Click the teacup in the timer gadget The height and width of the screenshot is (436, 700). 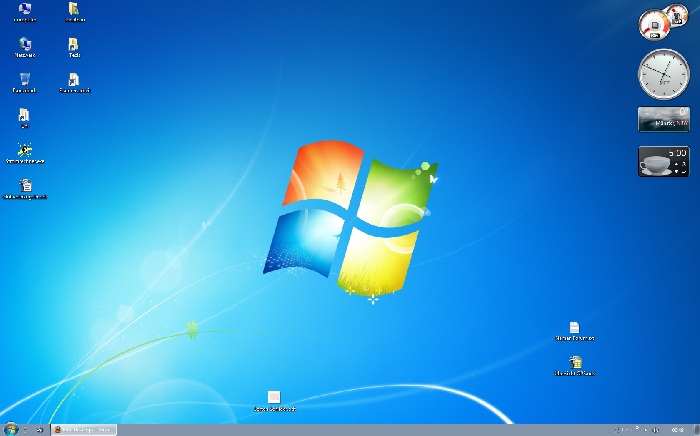pos(655,165)
